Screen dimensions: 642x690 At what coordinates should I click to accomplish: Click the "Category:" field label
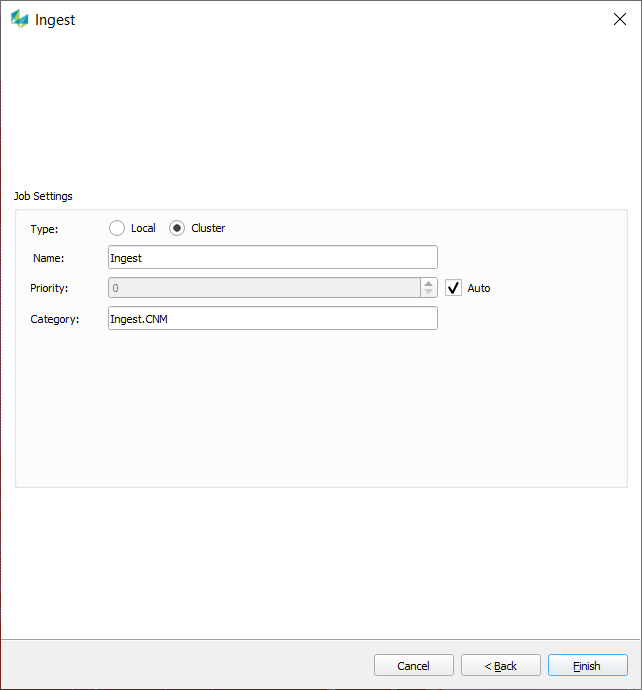[53, 318]
